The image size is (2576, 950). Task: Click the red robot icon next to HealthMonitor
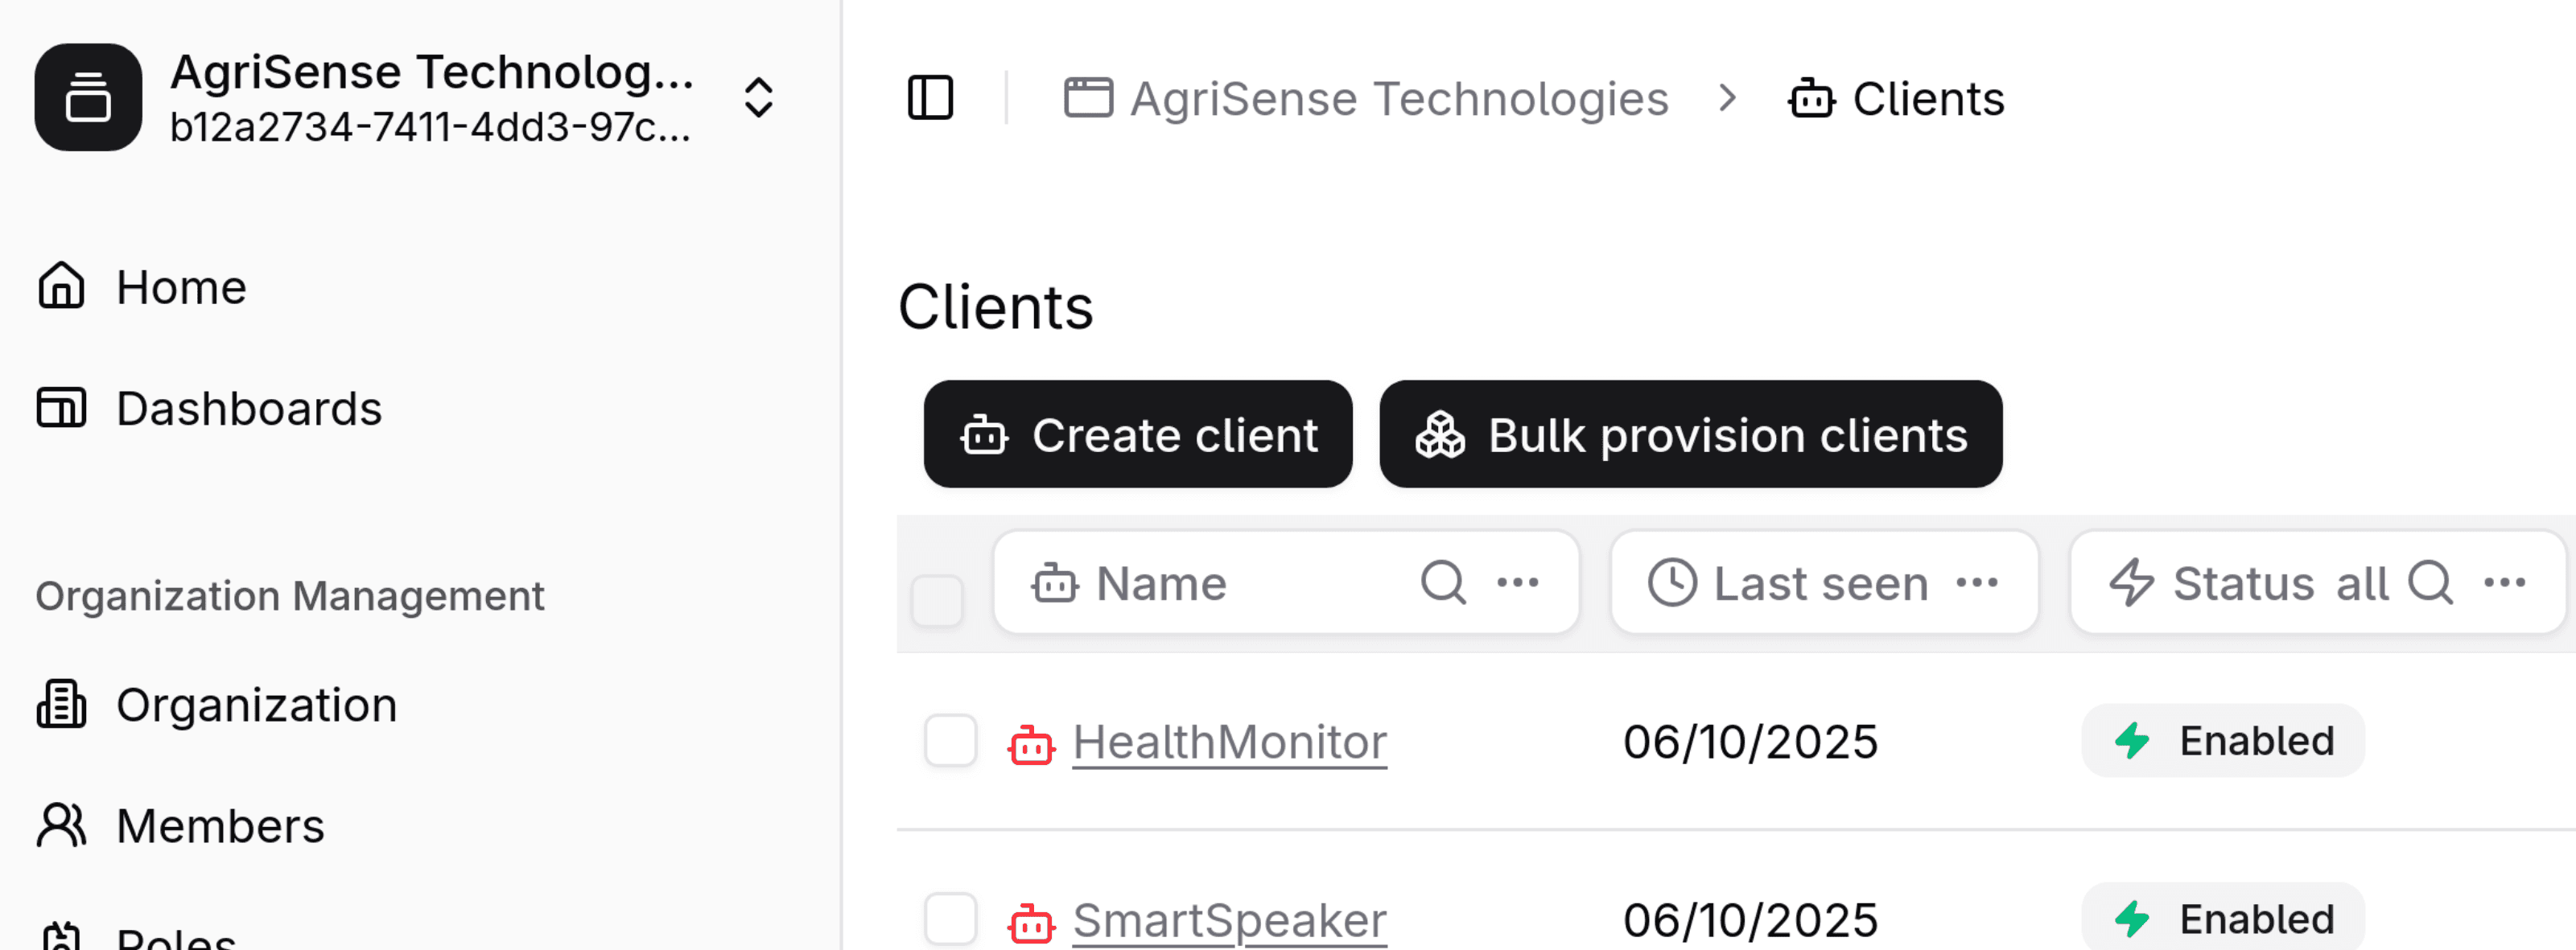1030,742
